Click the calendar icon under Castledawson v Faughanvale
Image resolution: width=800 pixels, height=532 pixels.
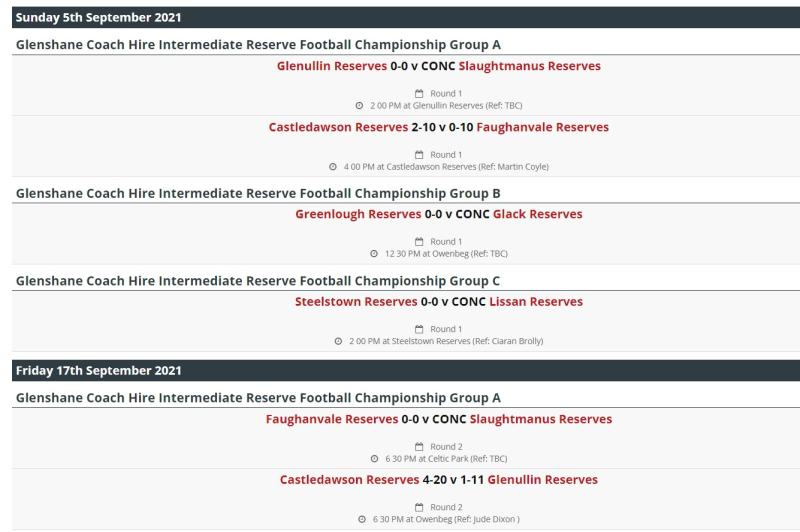coord(419,155)
